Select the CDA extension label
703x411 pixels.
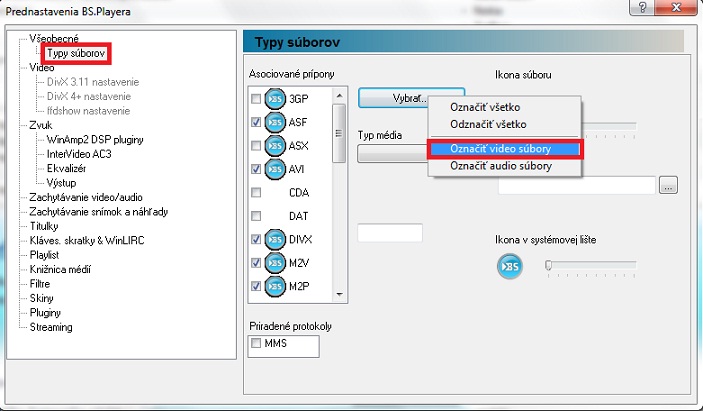(x=299, y=193)
